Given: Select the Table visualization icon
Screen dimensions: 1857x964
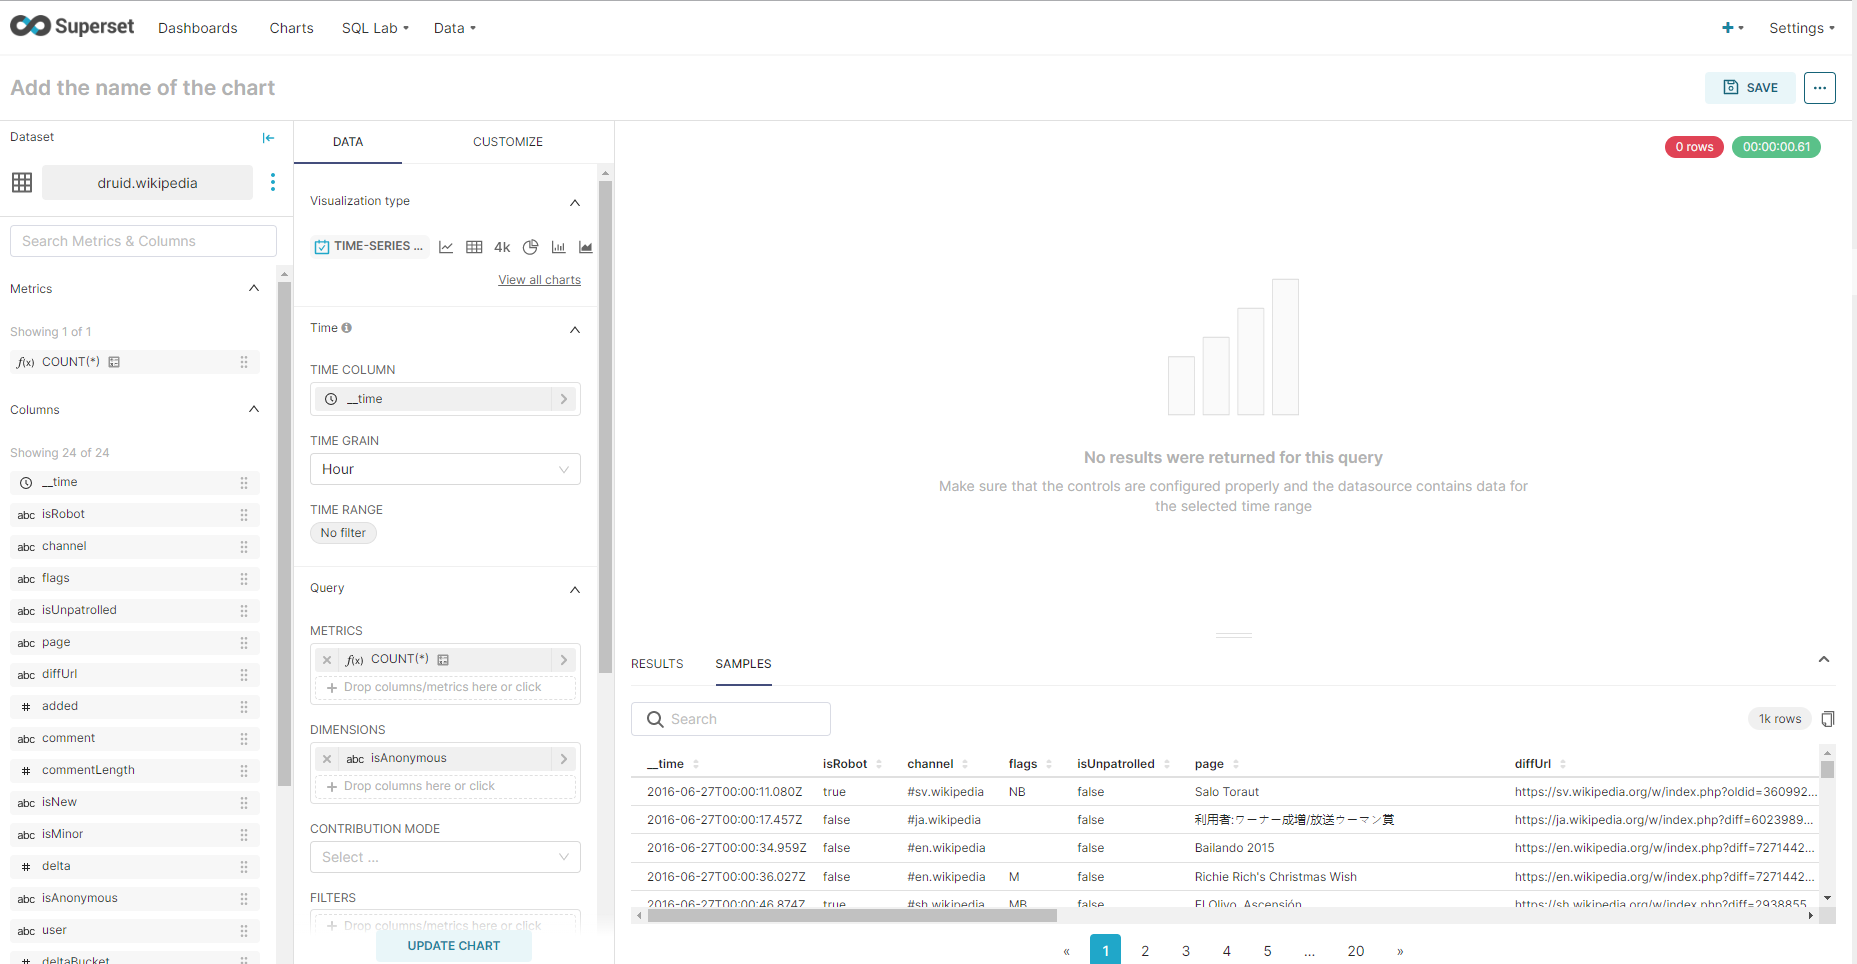Looking at the screenshot, I should click(474, 247).
